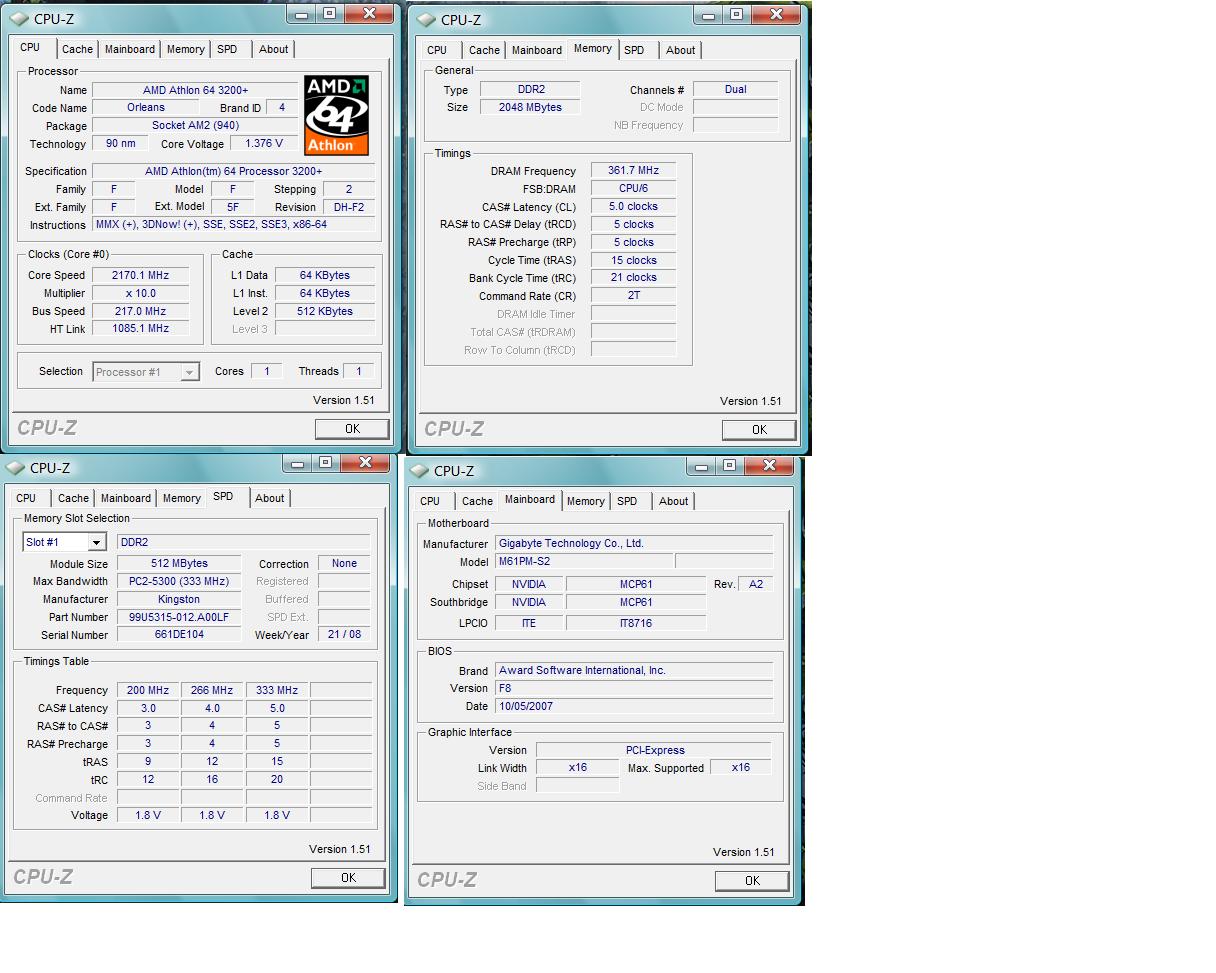Click the F8 BIOS version value
Viewport: 1216px width, 973px height.
(x=634, y=688)
